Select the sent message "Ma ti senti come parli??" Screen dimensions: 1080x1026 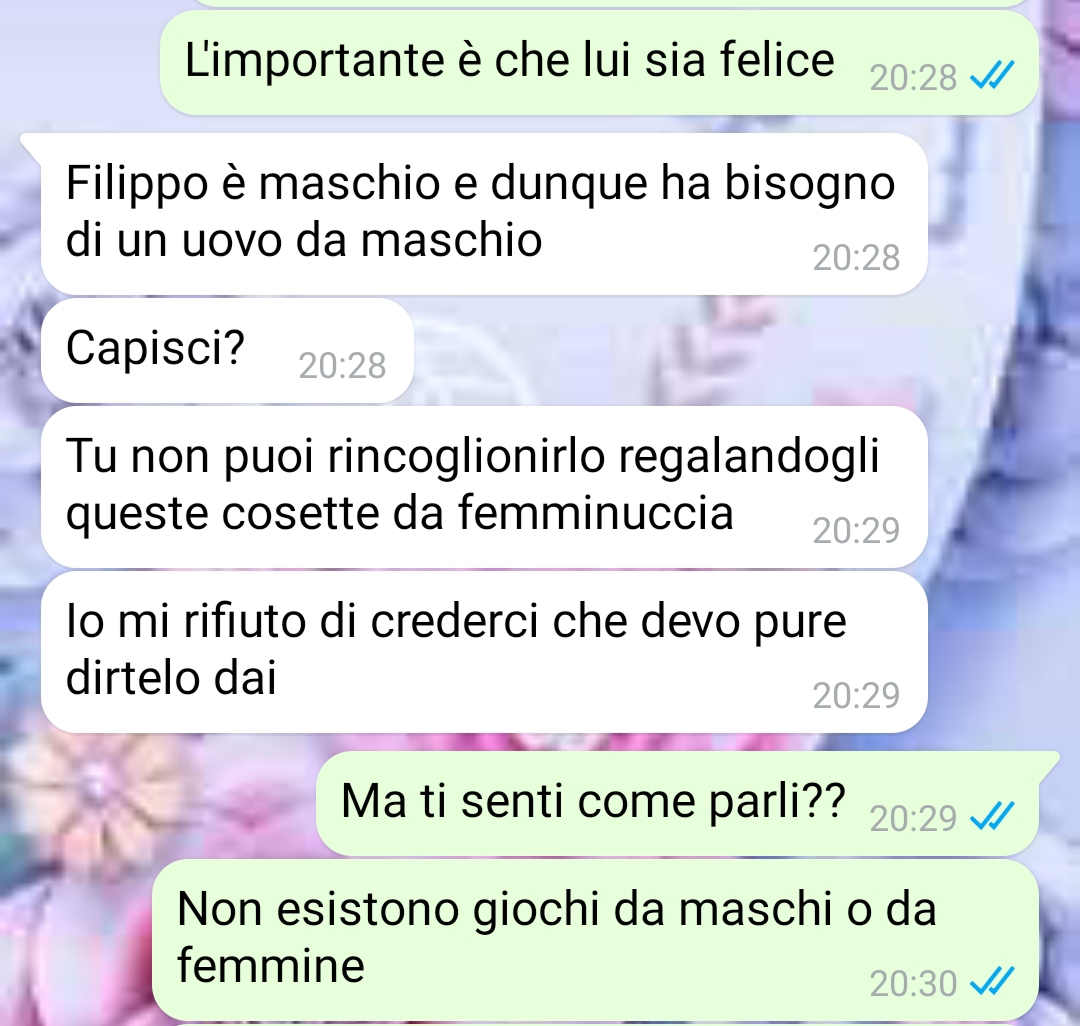(x=677, y=804)
